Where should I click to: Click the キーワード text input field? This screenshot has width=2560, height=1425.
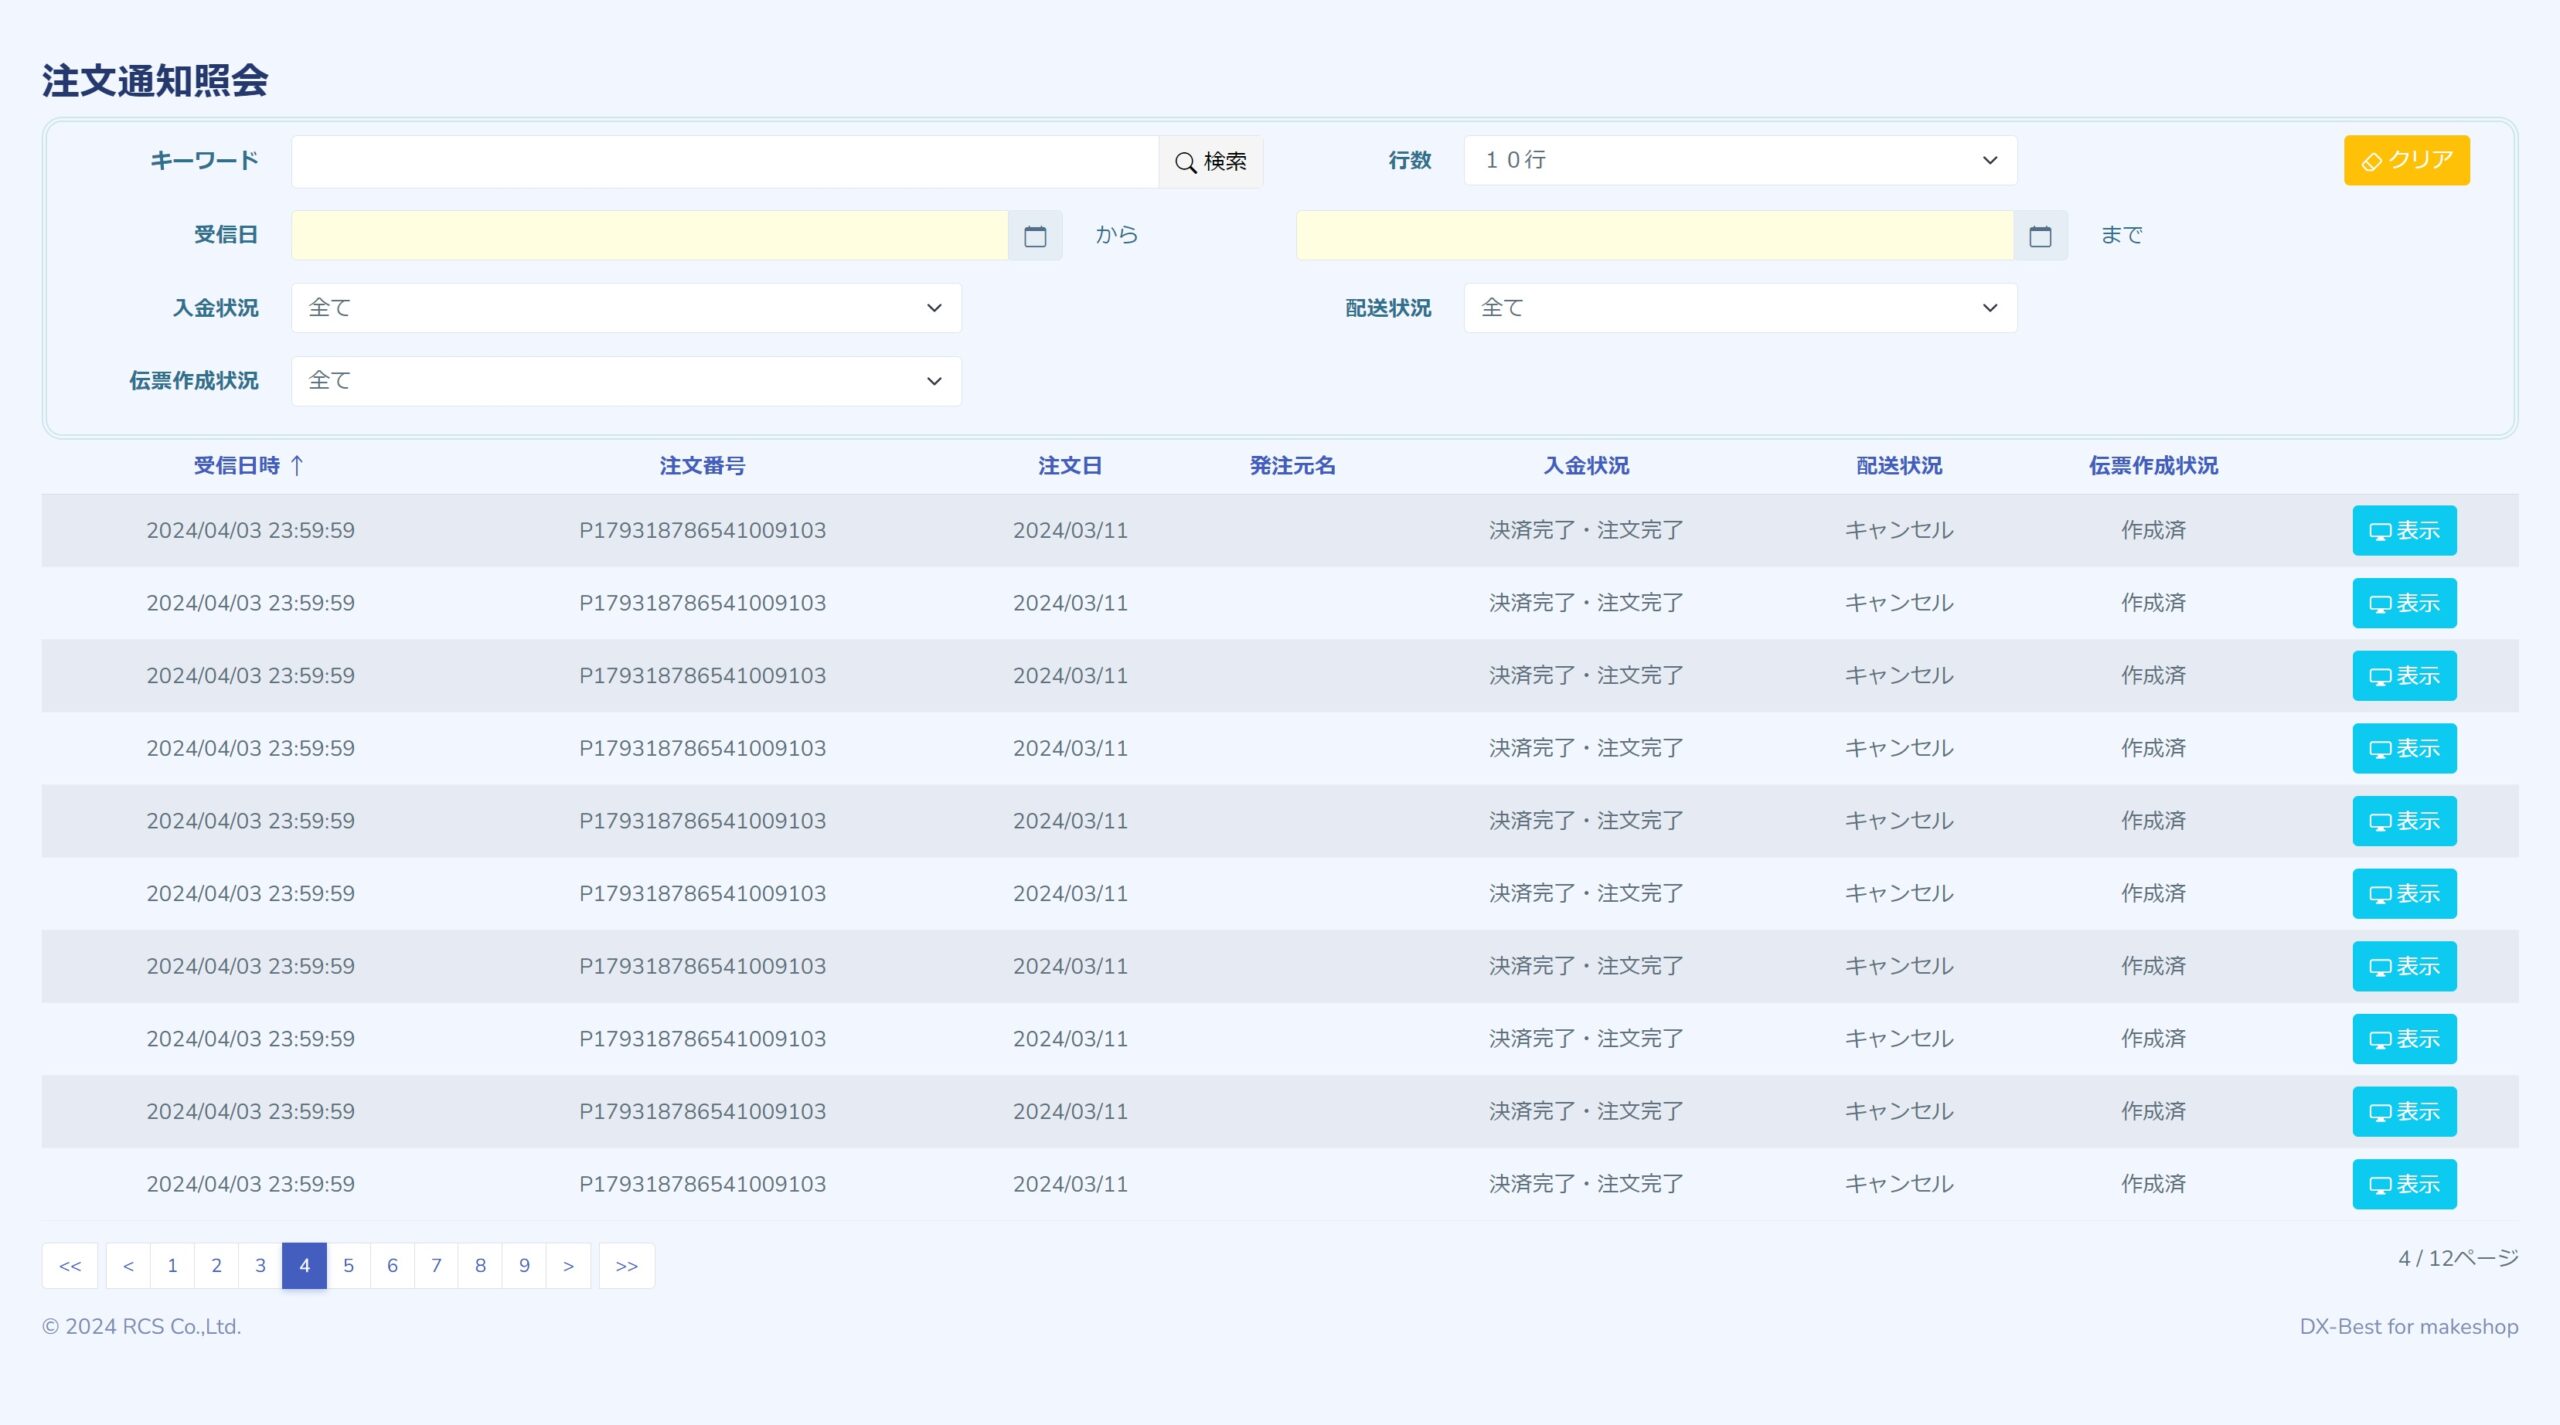pyautogui.click(x=724, y=161)
